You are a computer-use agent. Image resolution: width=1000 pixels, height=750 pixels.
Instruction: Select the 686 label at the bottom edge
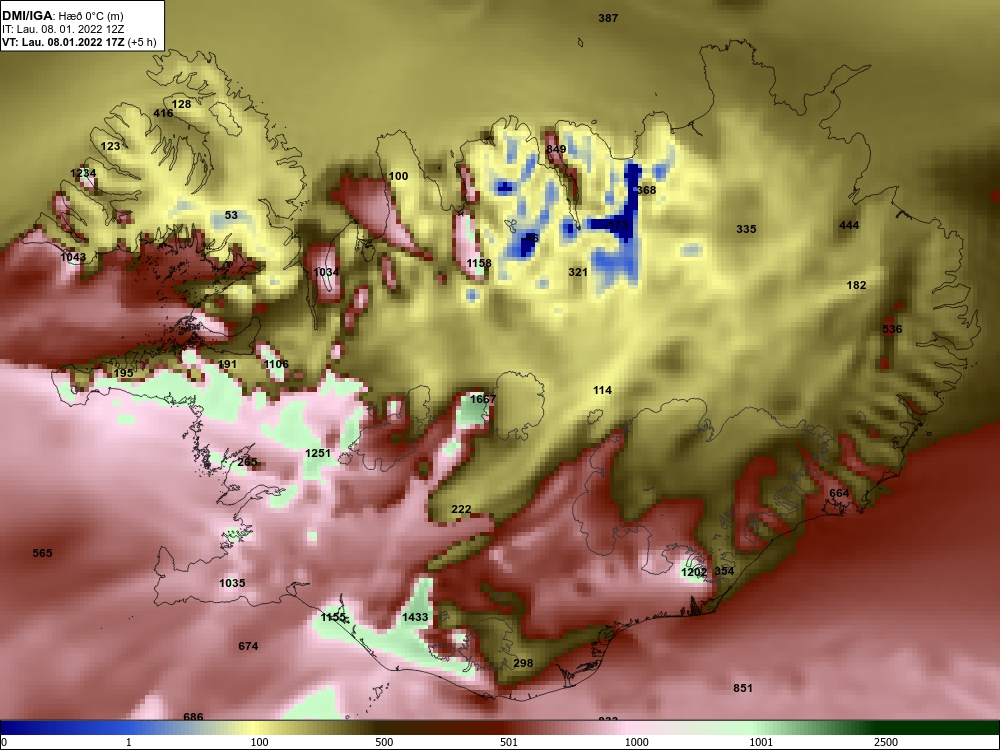pyautogui.click(x=193, y=717)
